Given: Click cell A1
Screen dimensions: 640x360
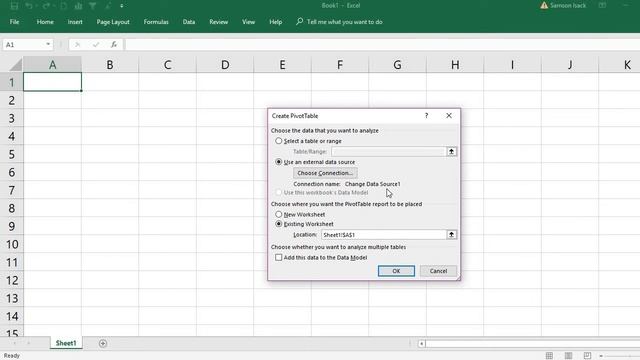Looking at the screenshot, I should 53,82.
